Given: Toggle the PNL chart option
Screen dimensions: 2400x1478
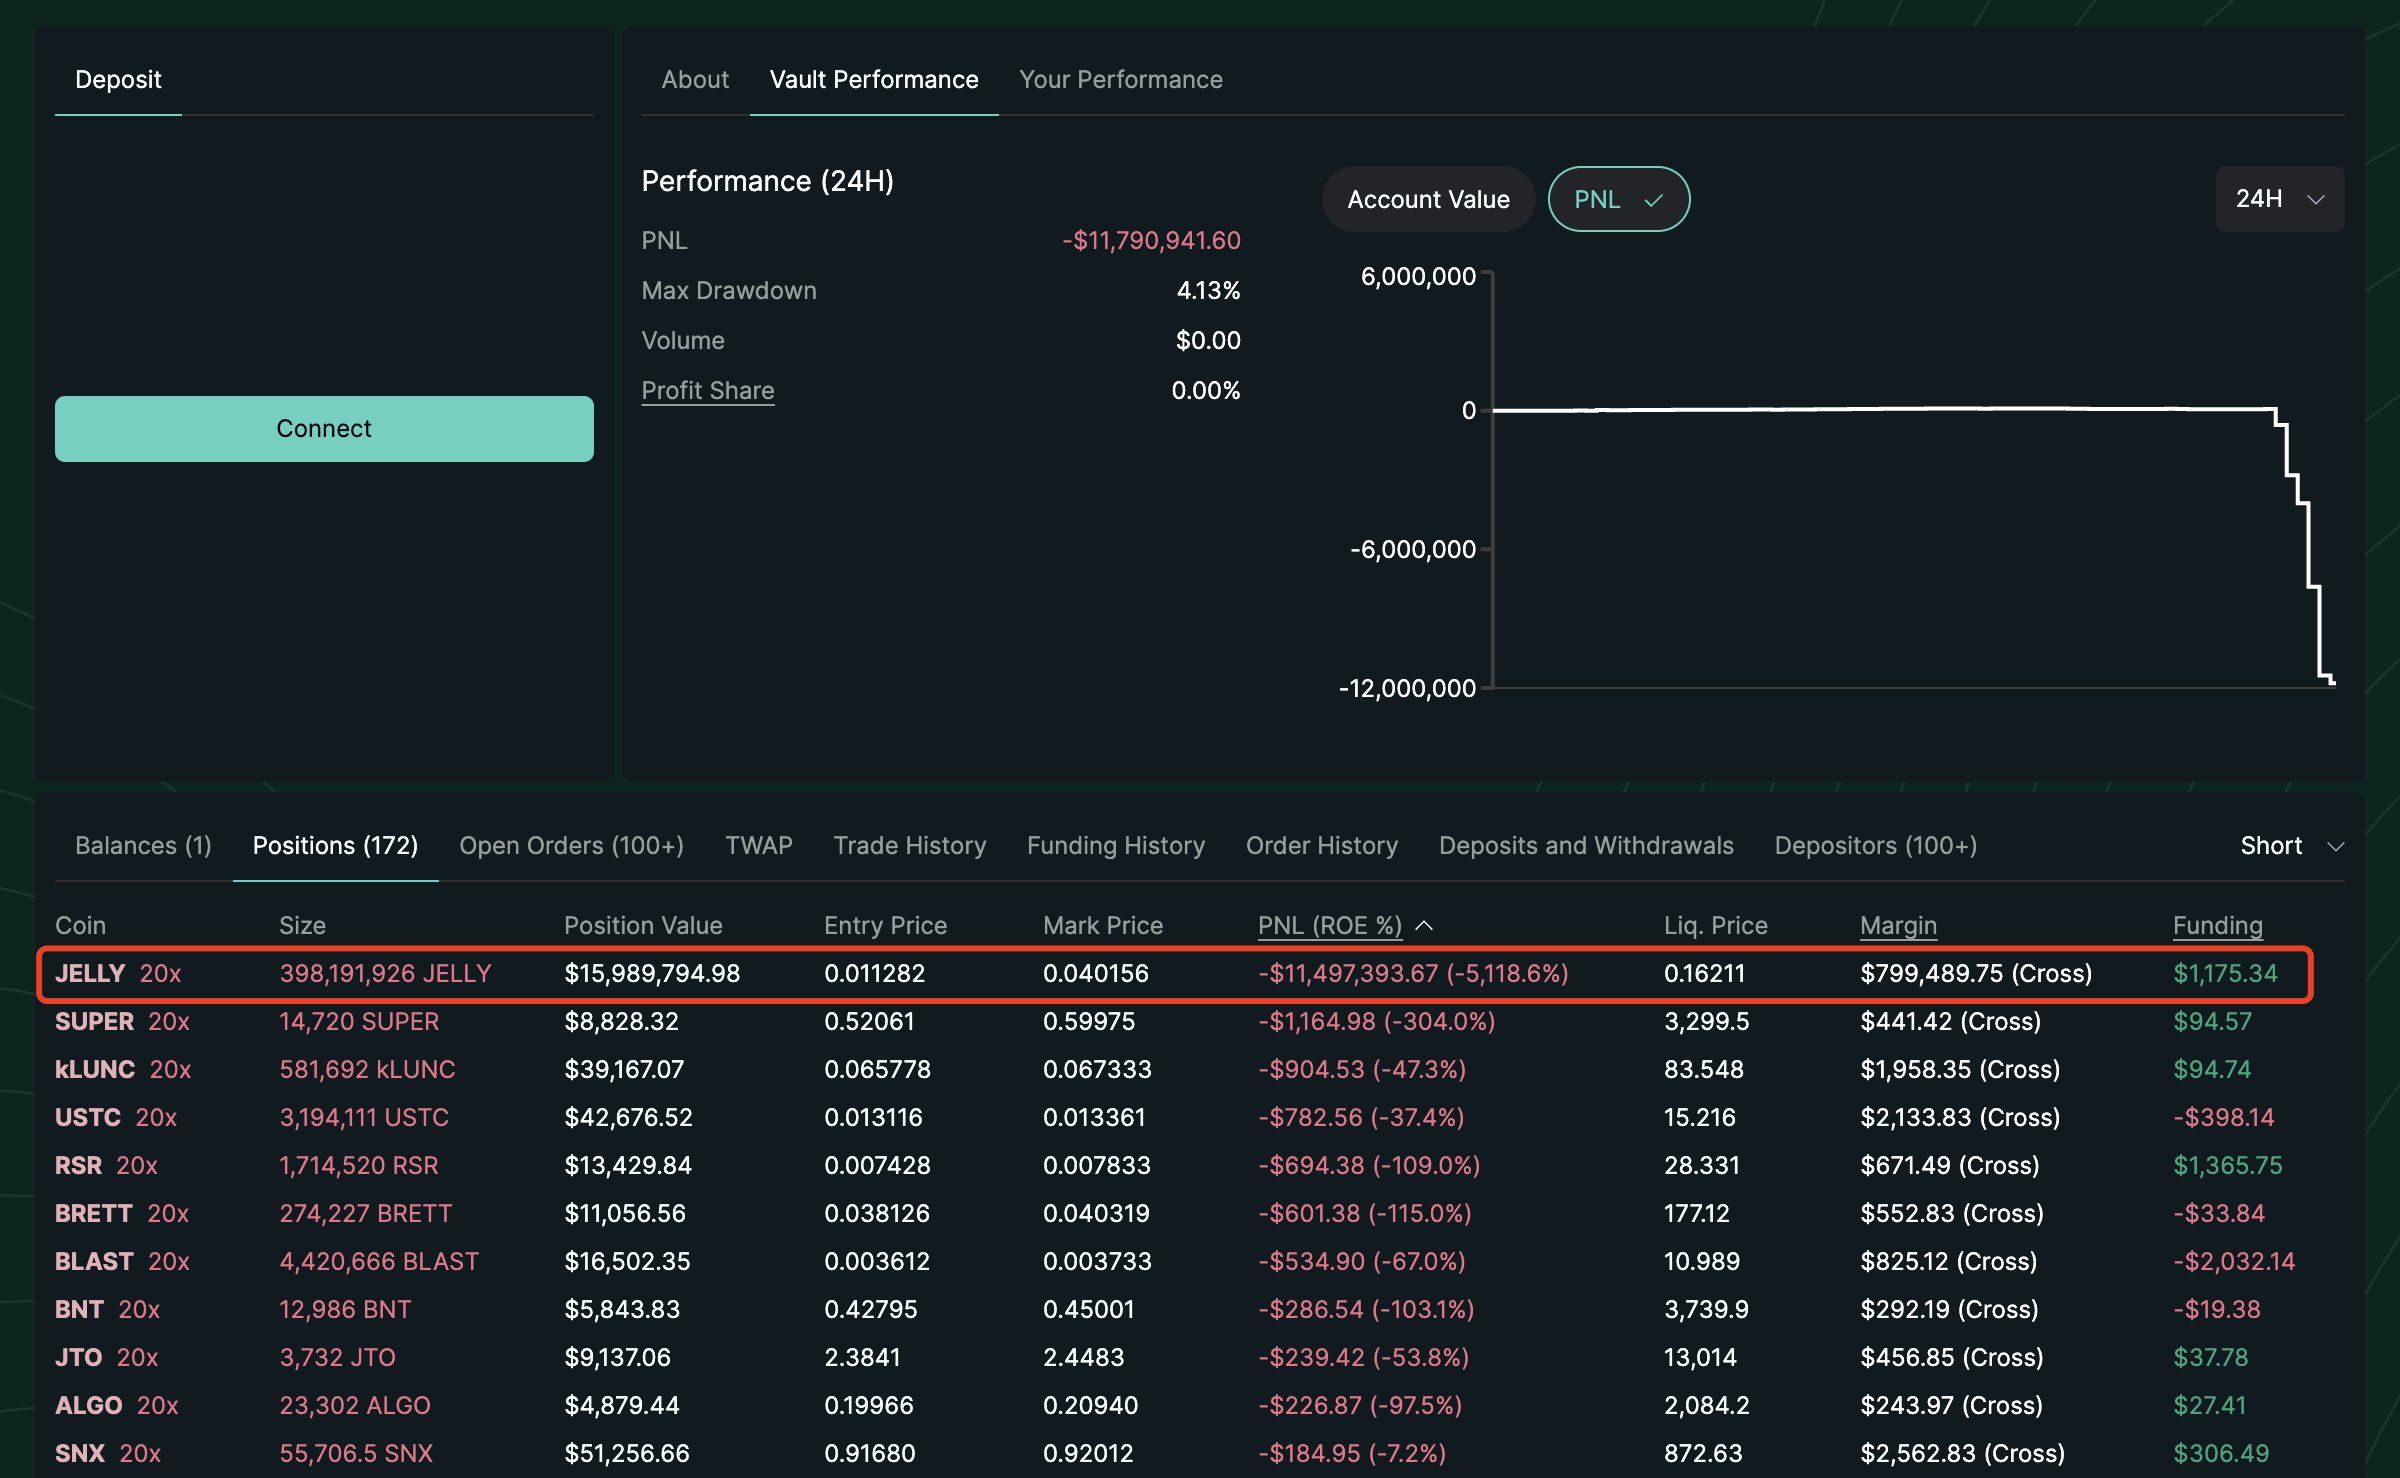Looking at the screenshot, I should (x=1596, y=200).
